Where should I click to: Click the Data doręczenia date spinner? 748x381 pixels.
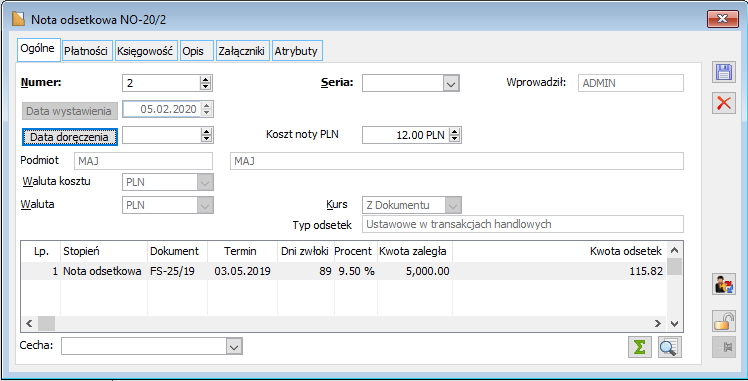click(206, 135)
